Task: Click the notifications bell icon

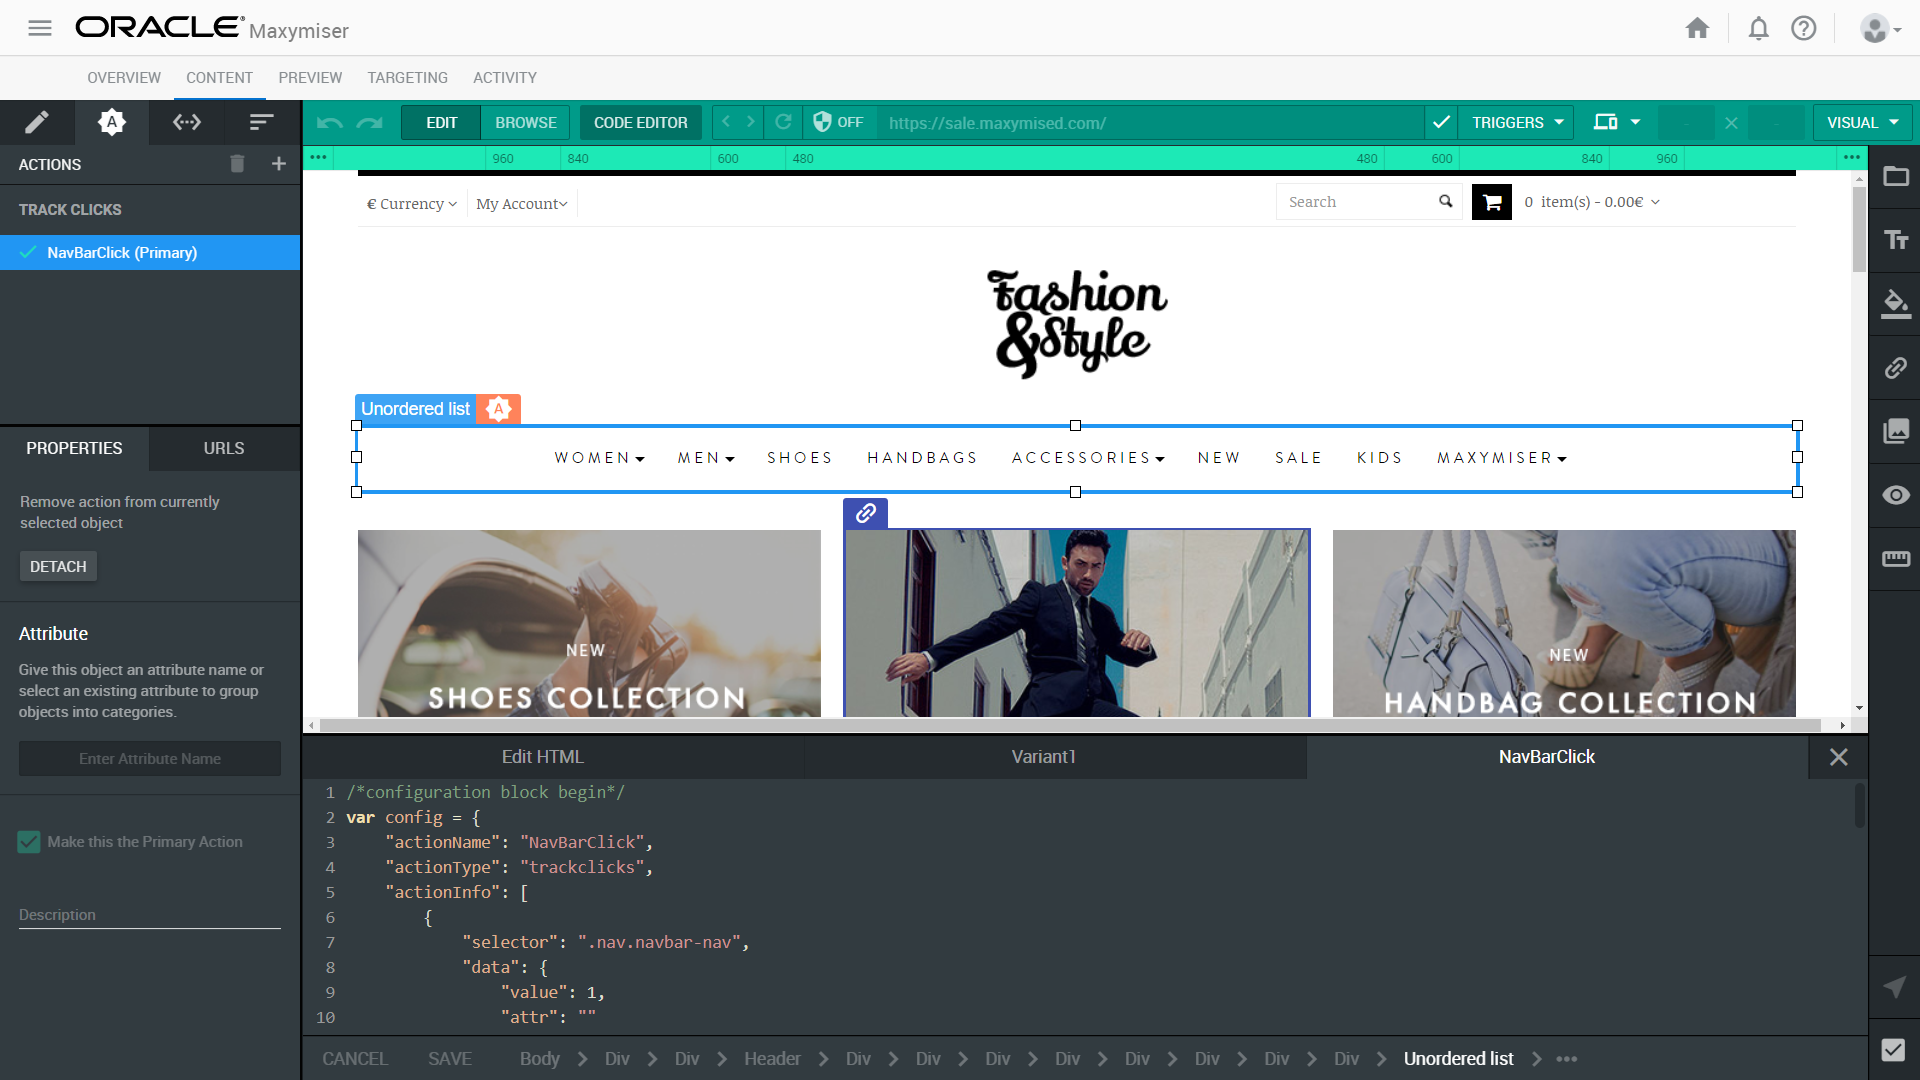Action: [x=1758, y=28]
